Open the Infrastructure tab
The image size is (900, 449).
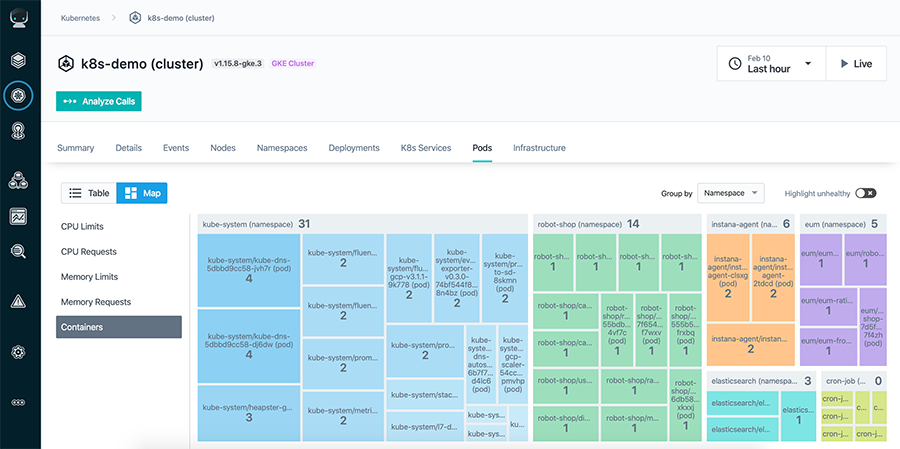pos(540,148)
